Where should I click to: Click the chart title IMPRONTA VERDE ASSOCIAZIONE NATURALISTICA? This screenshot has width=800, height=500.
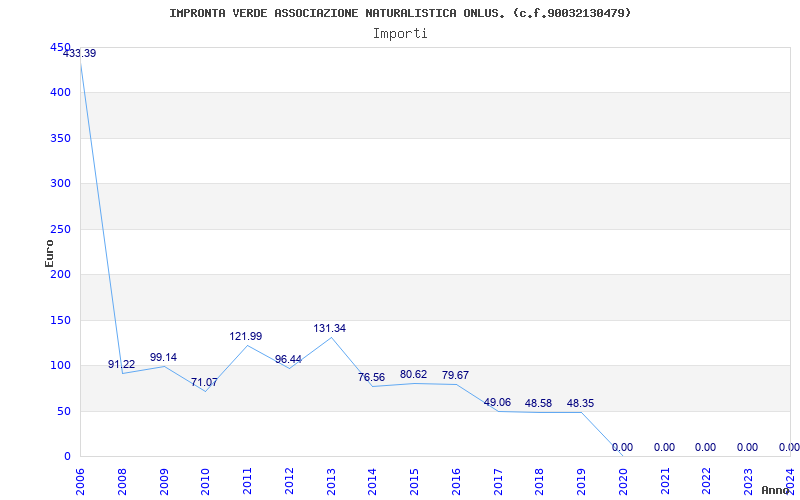(x=400, y=13)
